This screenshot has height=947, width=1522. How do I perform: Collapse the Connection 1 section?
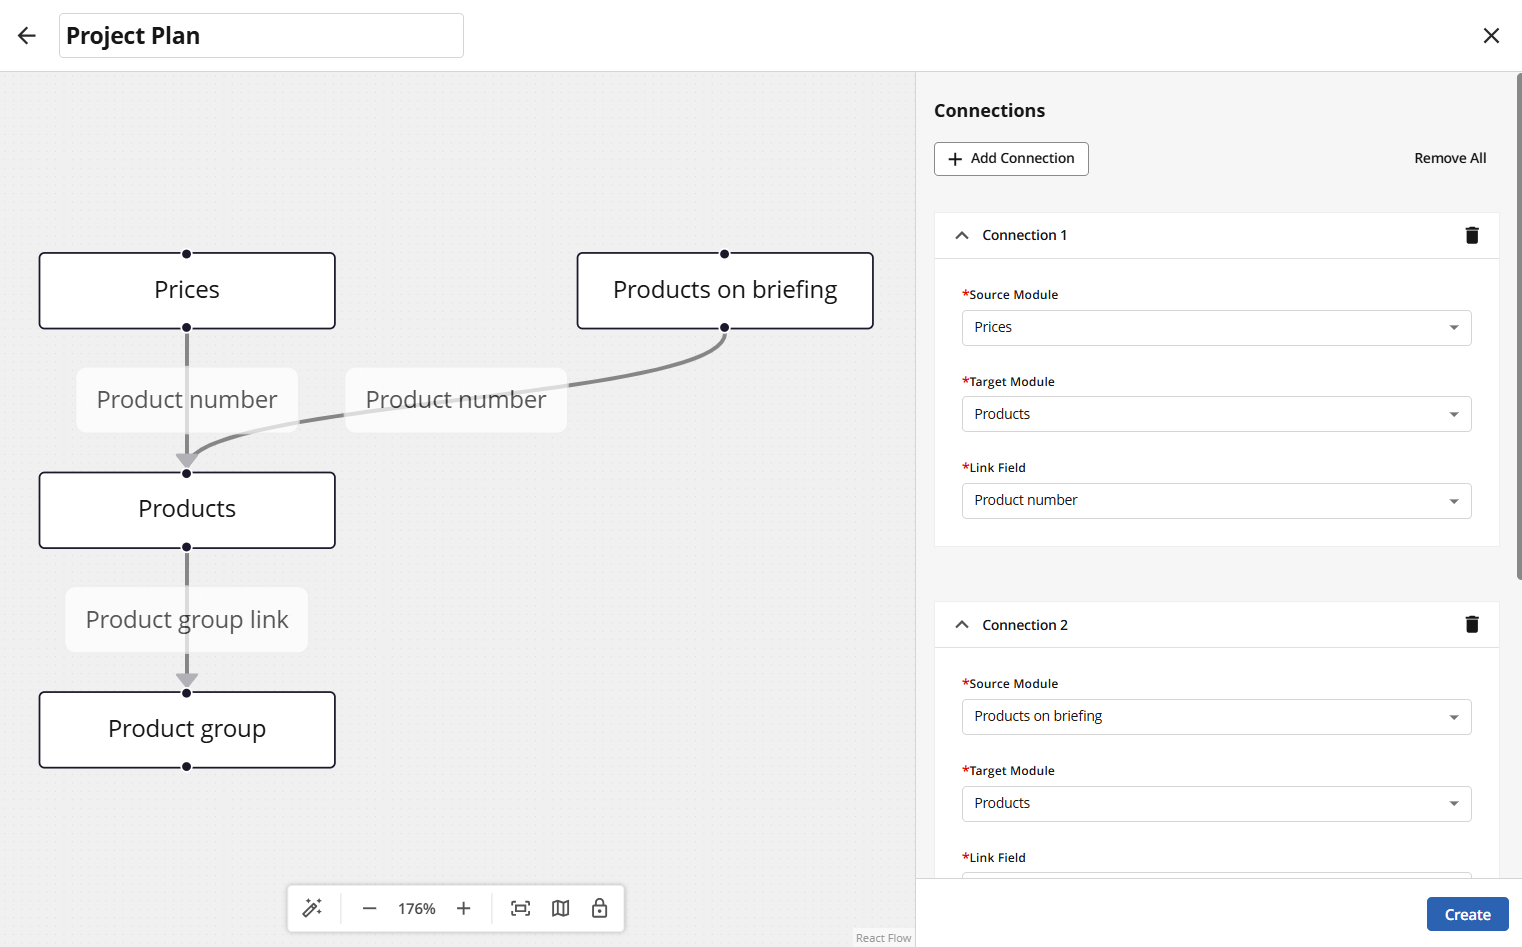click(962, 235)
